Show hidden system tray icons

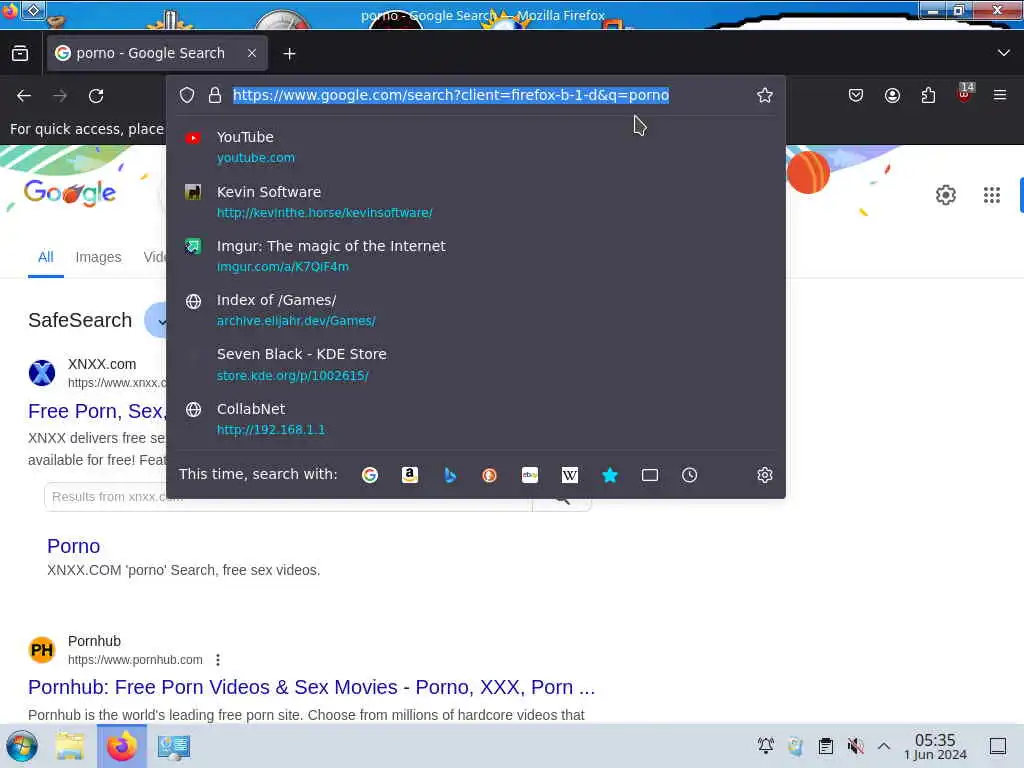884,746
